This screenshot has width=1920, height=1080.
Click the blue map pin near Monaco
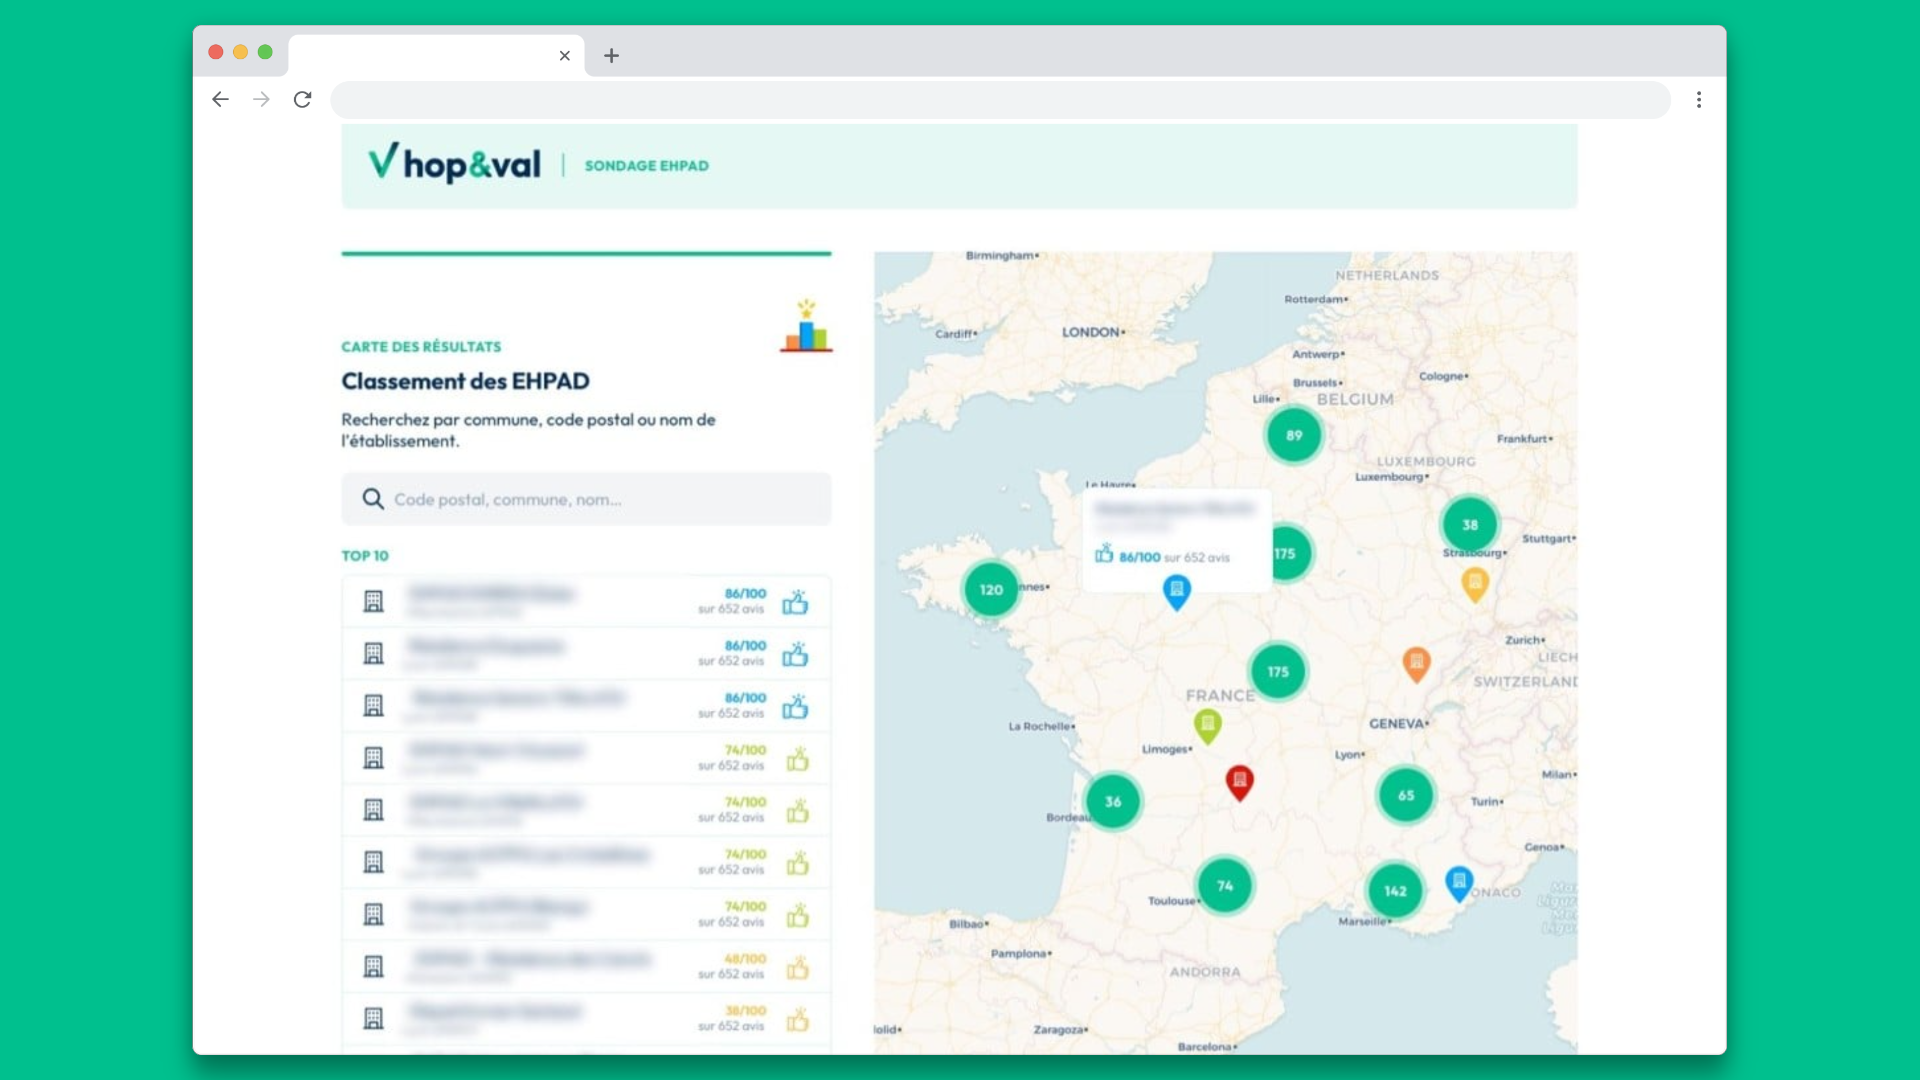[x=1459, y=882]
